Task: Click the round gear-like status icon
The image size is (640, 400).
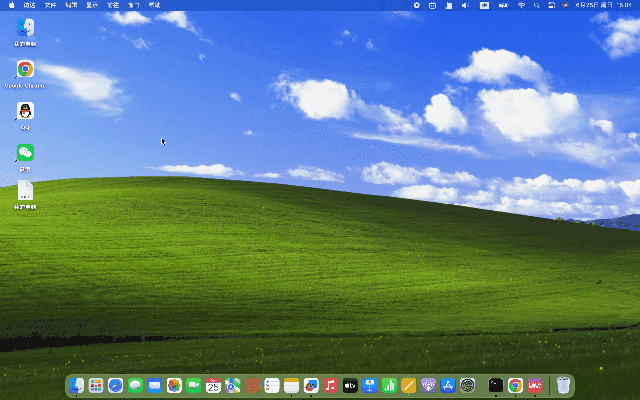Action: [417, 5]
